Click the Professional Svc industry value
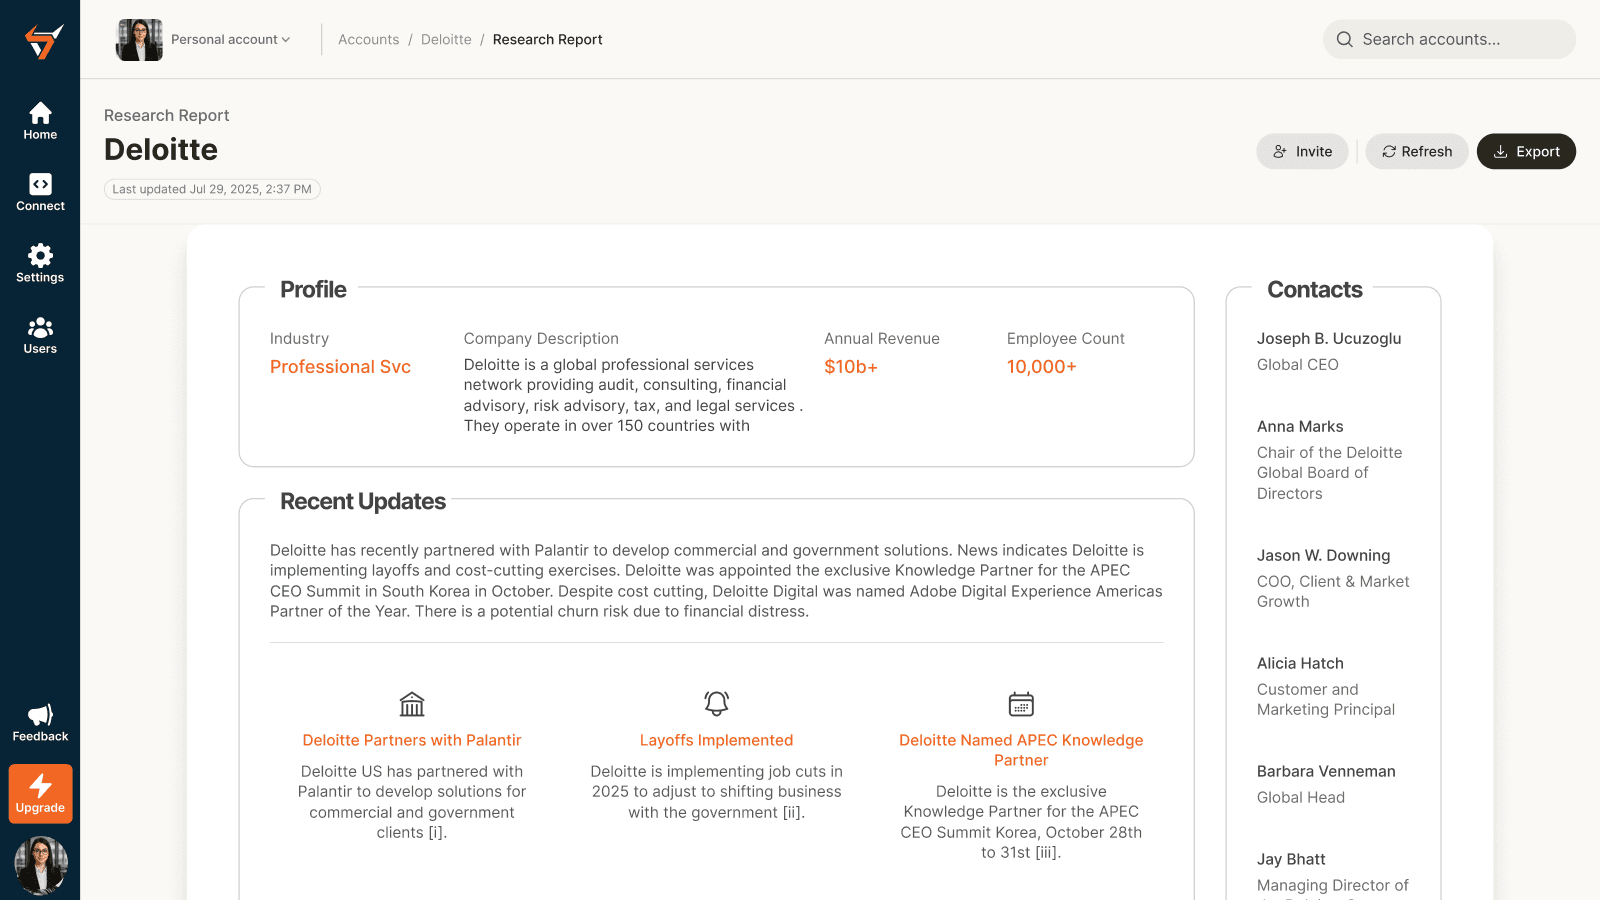 pyautogui.click(x=340, y=367)
